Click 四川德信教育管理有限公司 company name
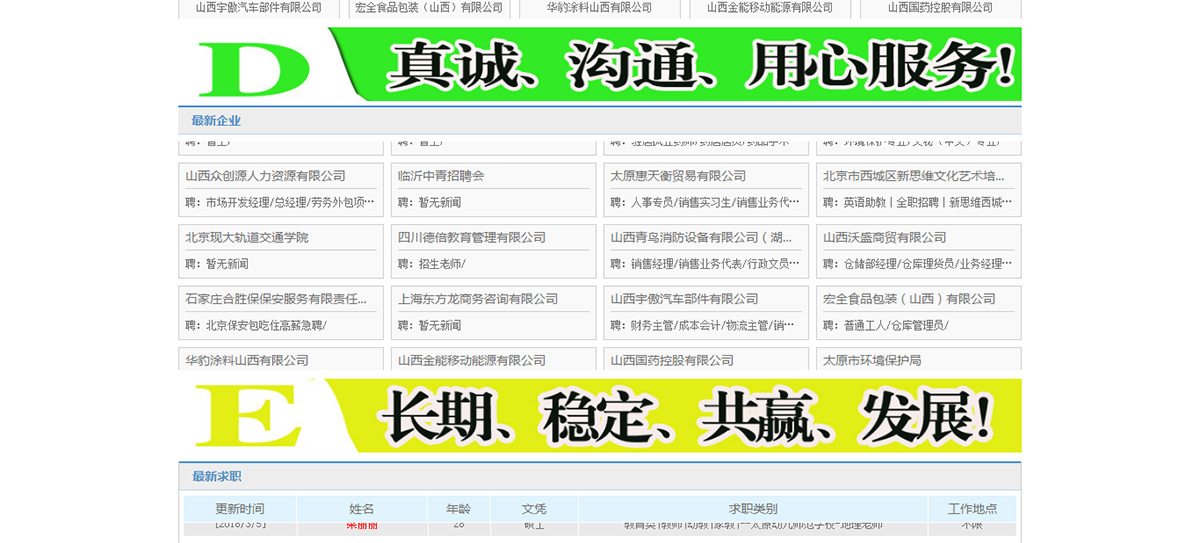1200x543 pixels. point(472,238)
